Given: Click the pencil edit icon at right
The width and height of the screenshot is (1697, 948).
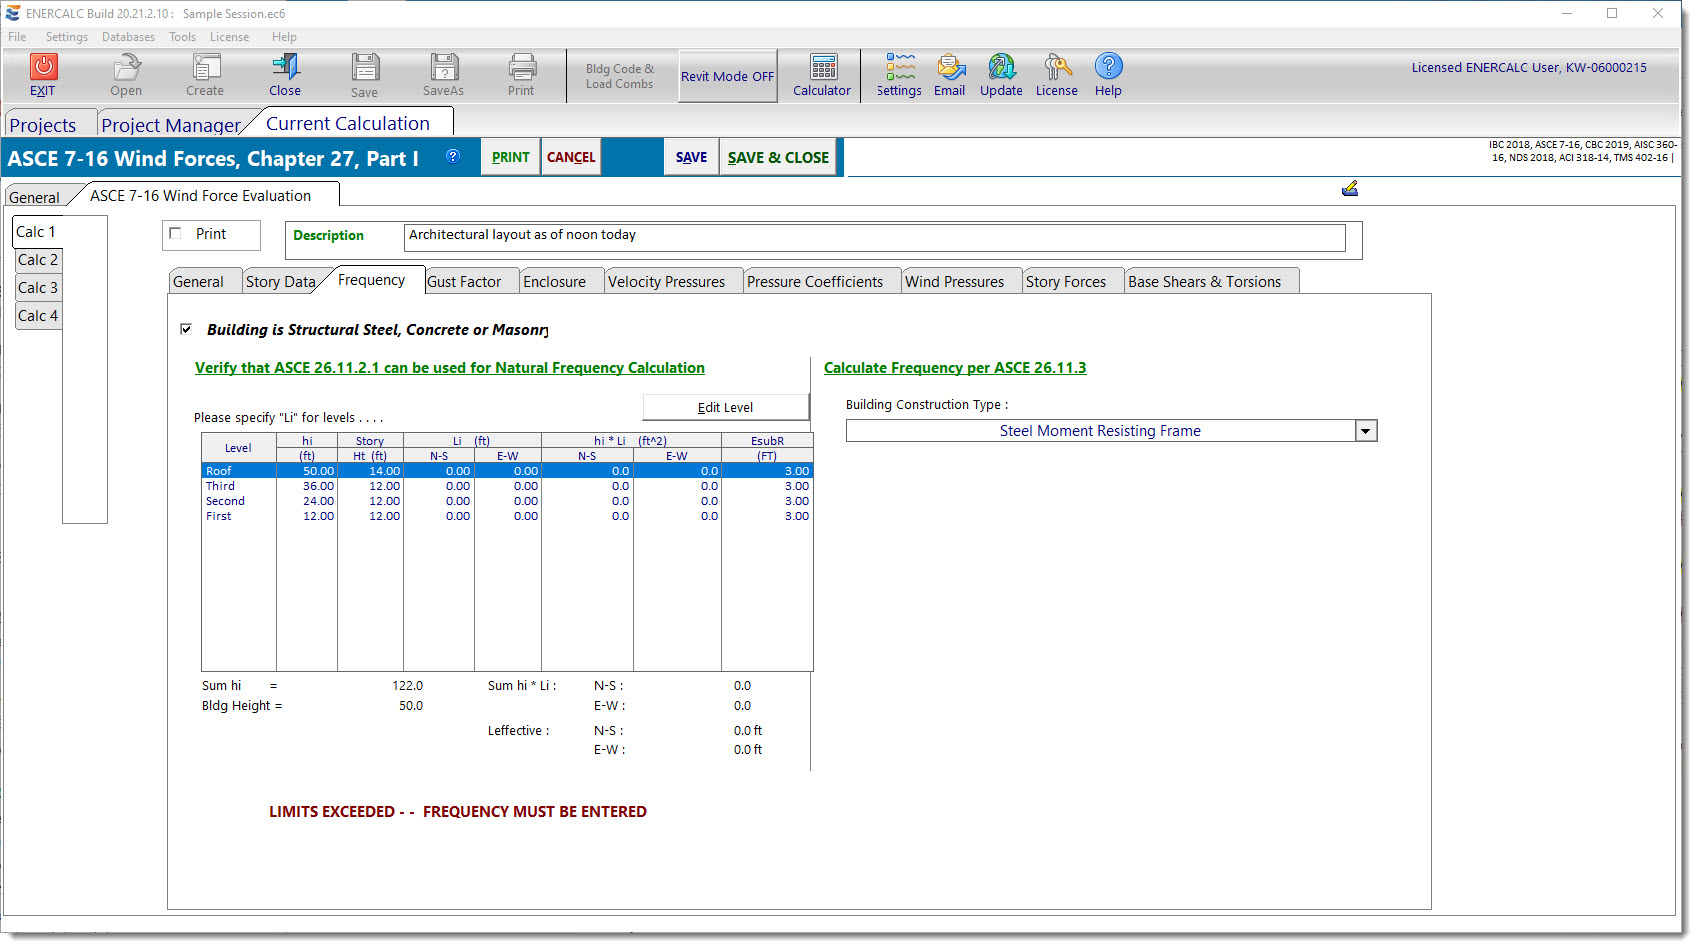Looking at the screenshot, I should [1350, 188].
